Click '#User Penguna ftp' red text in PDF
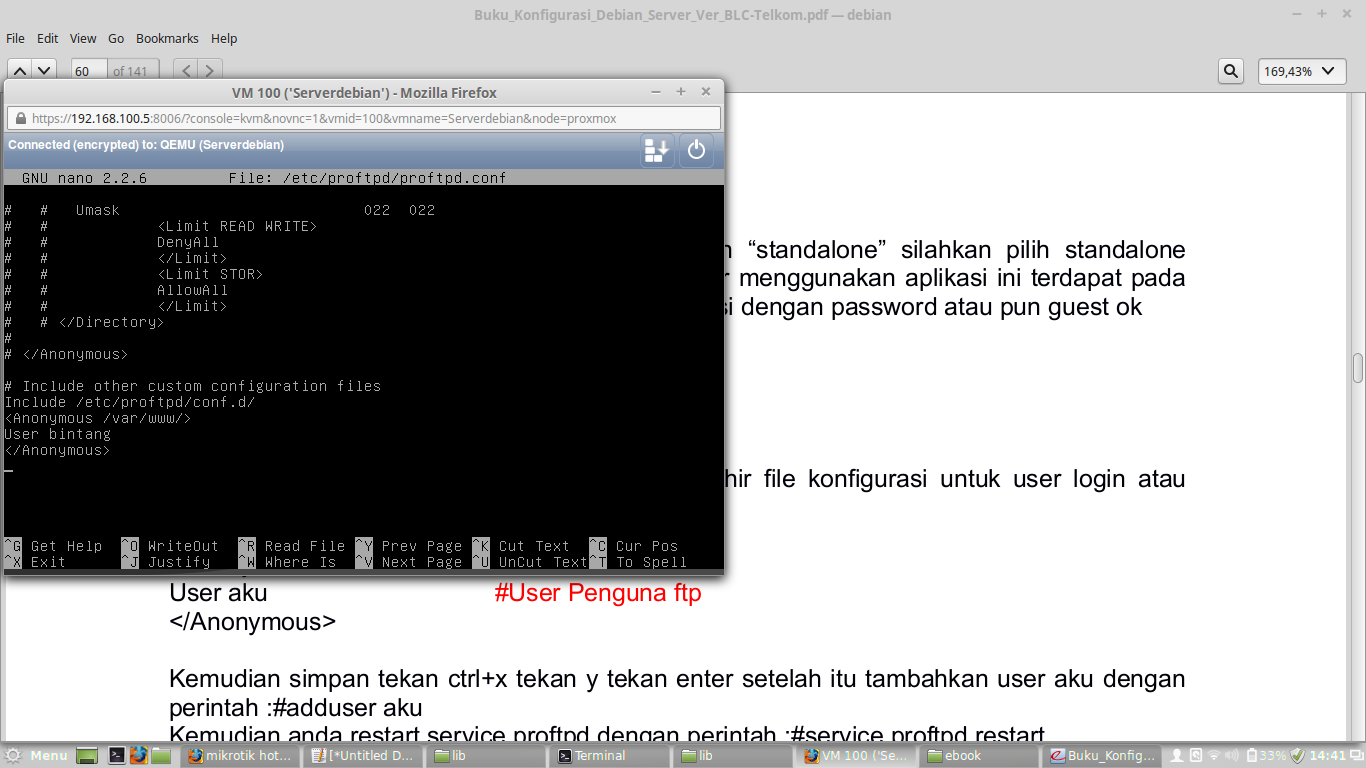Viewport: 1366px width, 768px height. pos(598,593)
